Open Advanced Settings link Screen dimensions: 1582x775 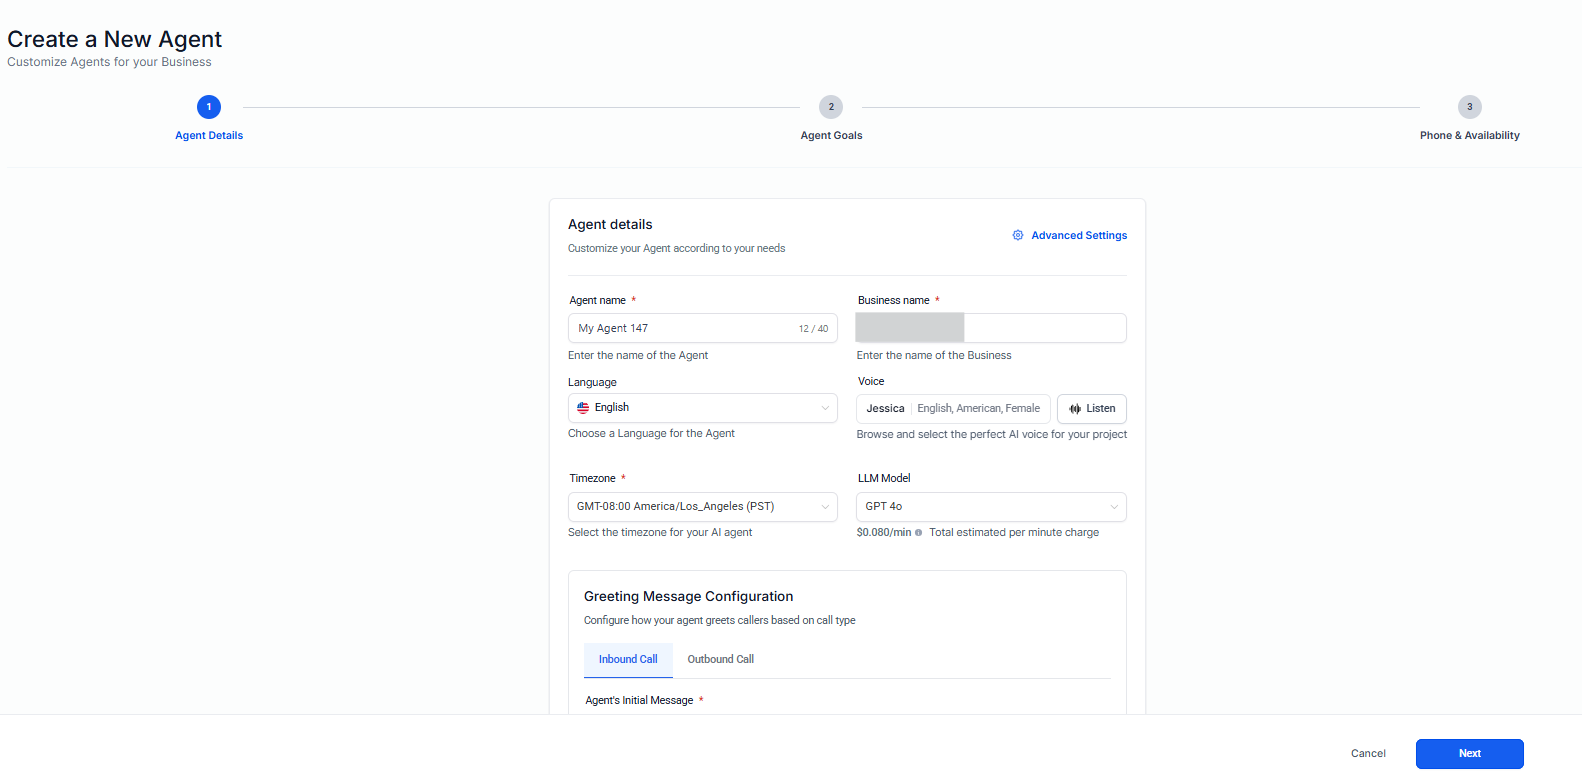[1078, 236]
